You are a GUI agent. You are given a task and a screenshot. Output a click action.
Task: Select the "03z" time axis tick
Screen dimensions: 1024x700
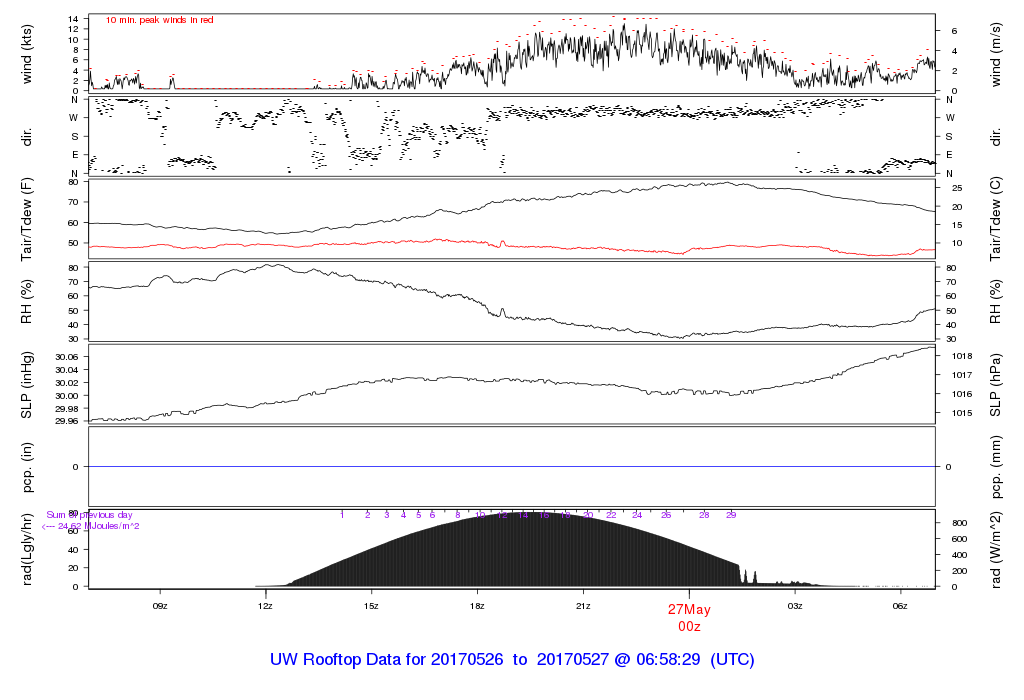(795, 606)
